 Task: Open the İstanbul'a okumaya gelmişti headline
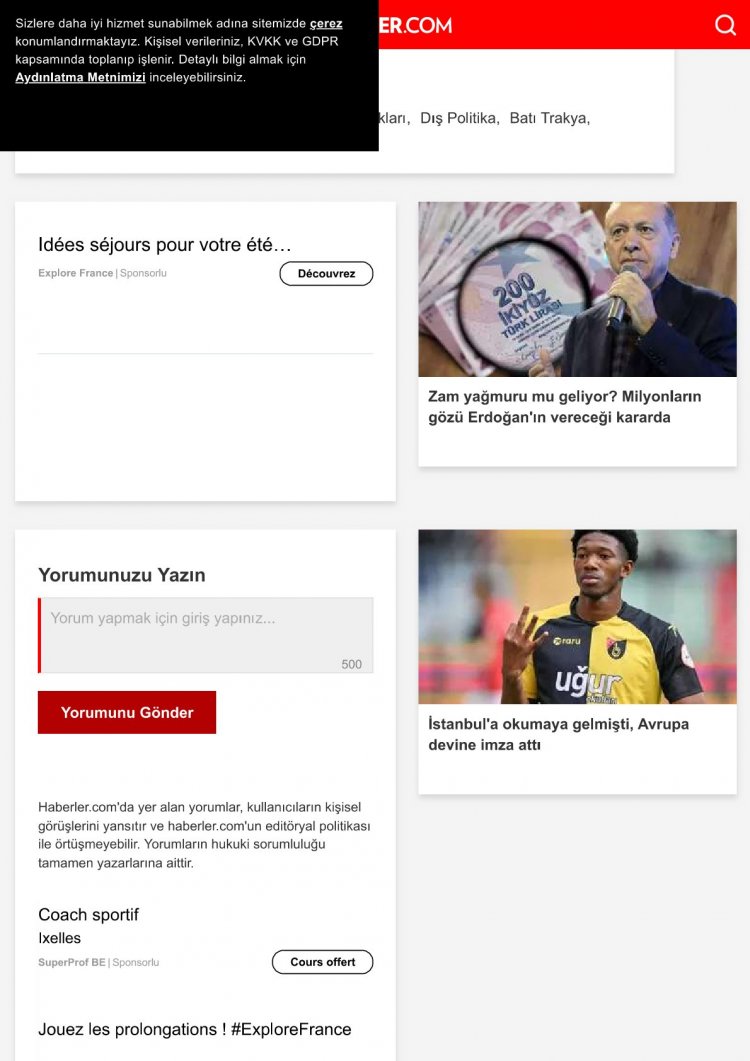point(558,734)
